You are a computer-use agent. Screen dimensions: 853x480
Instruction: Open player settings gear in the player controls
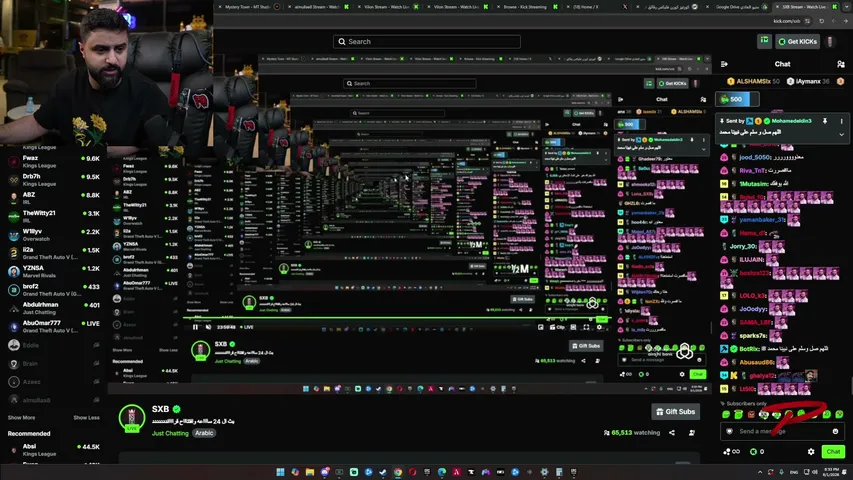click(x=599, y=327)
